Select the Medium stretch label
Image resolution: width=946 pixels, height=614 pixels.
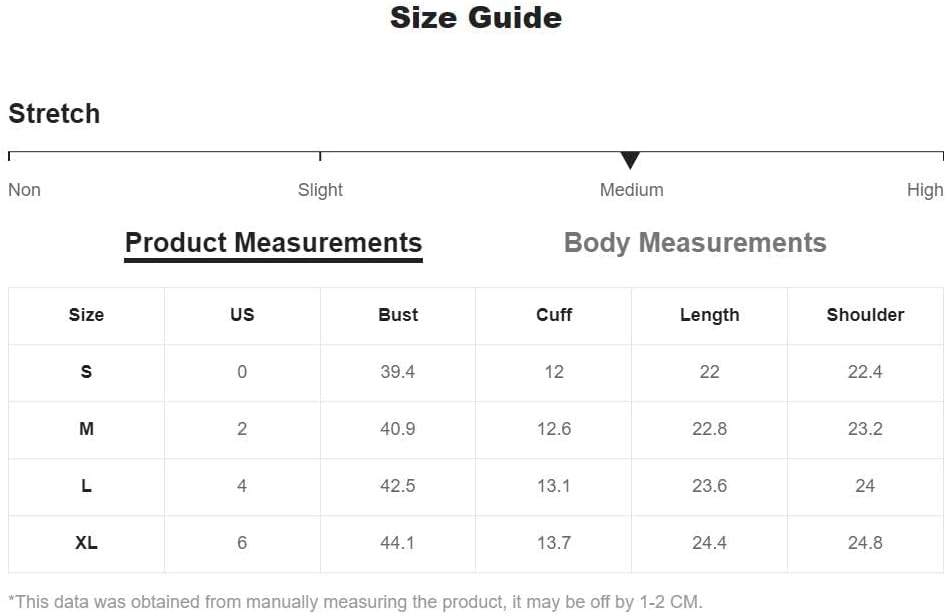631,190
